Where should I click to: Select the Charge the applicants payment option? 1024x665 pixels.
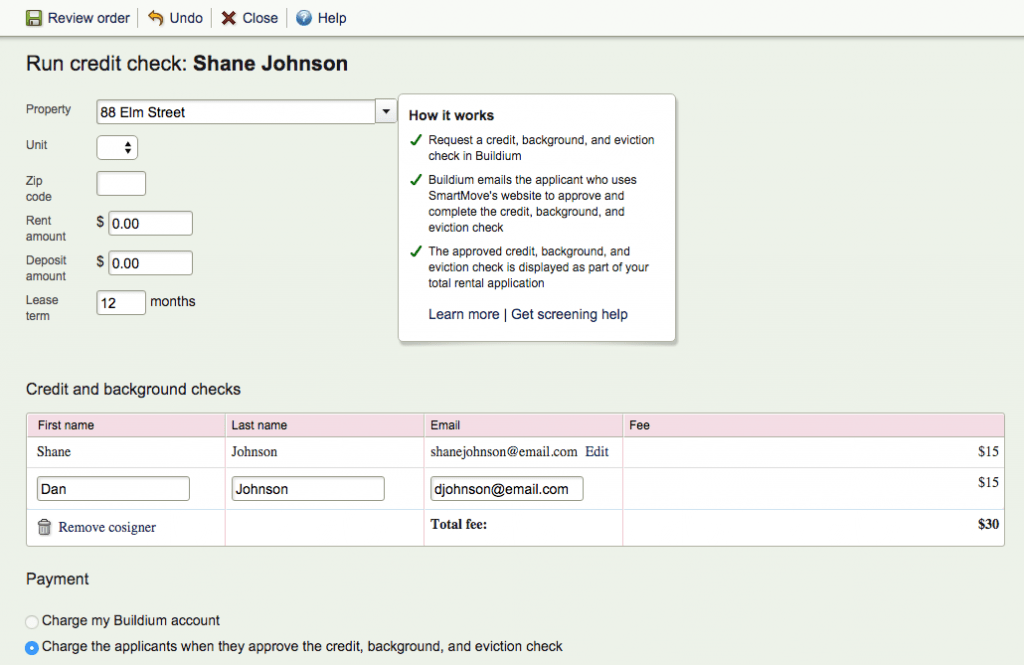point(30,646)
